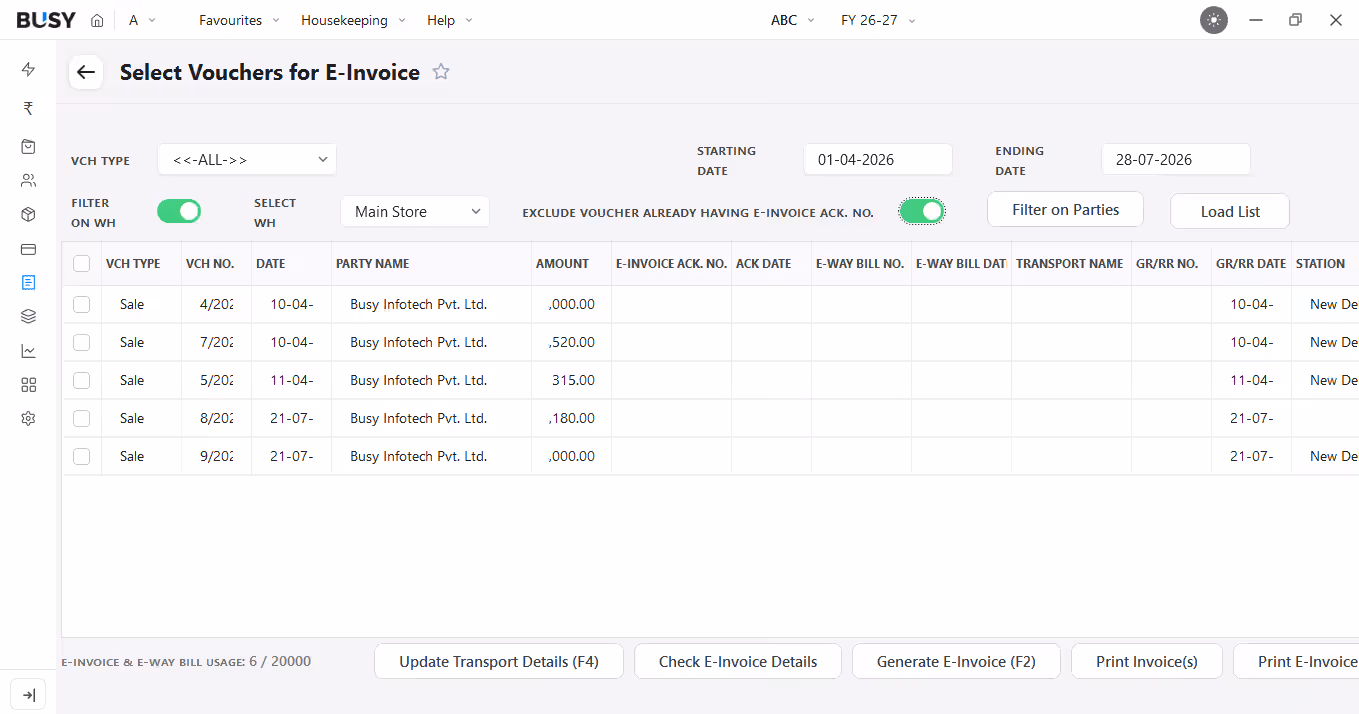Click the Ending Date field

coord(1176,159)
